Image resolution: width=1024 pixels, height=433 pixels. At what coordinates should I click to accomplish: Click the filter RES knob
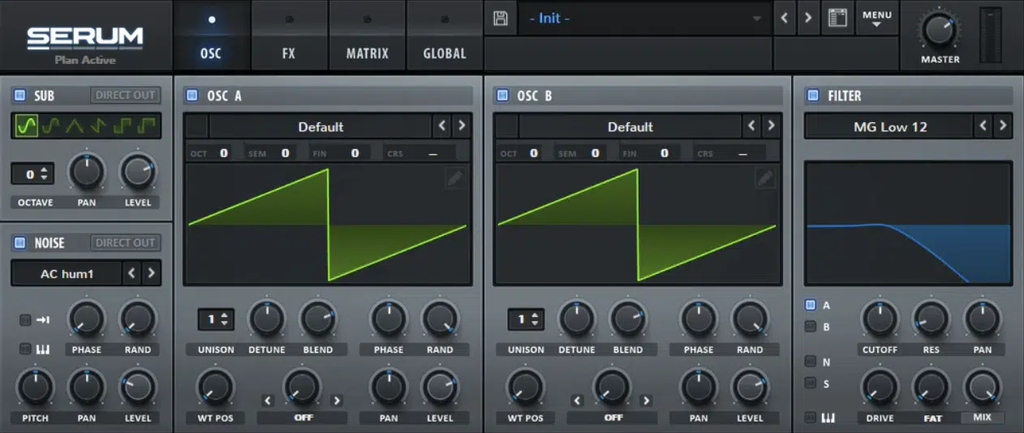931,319
